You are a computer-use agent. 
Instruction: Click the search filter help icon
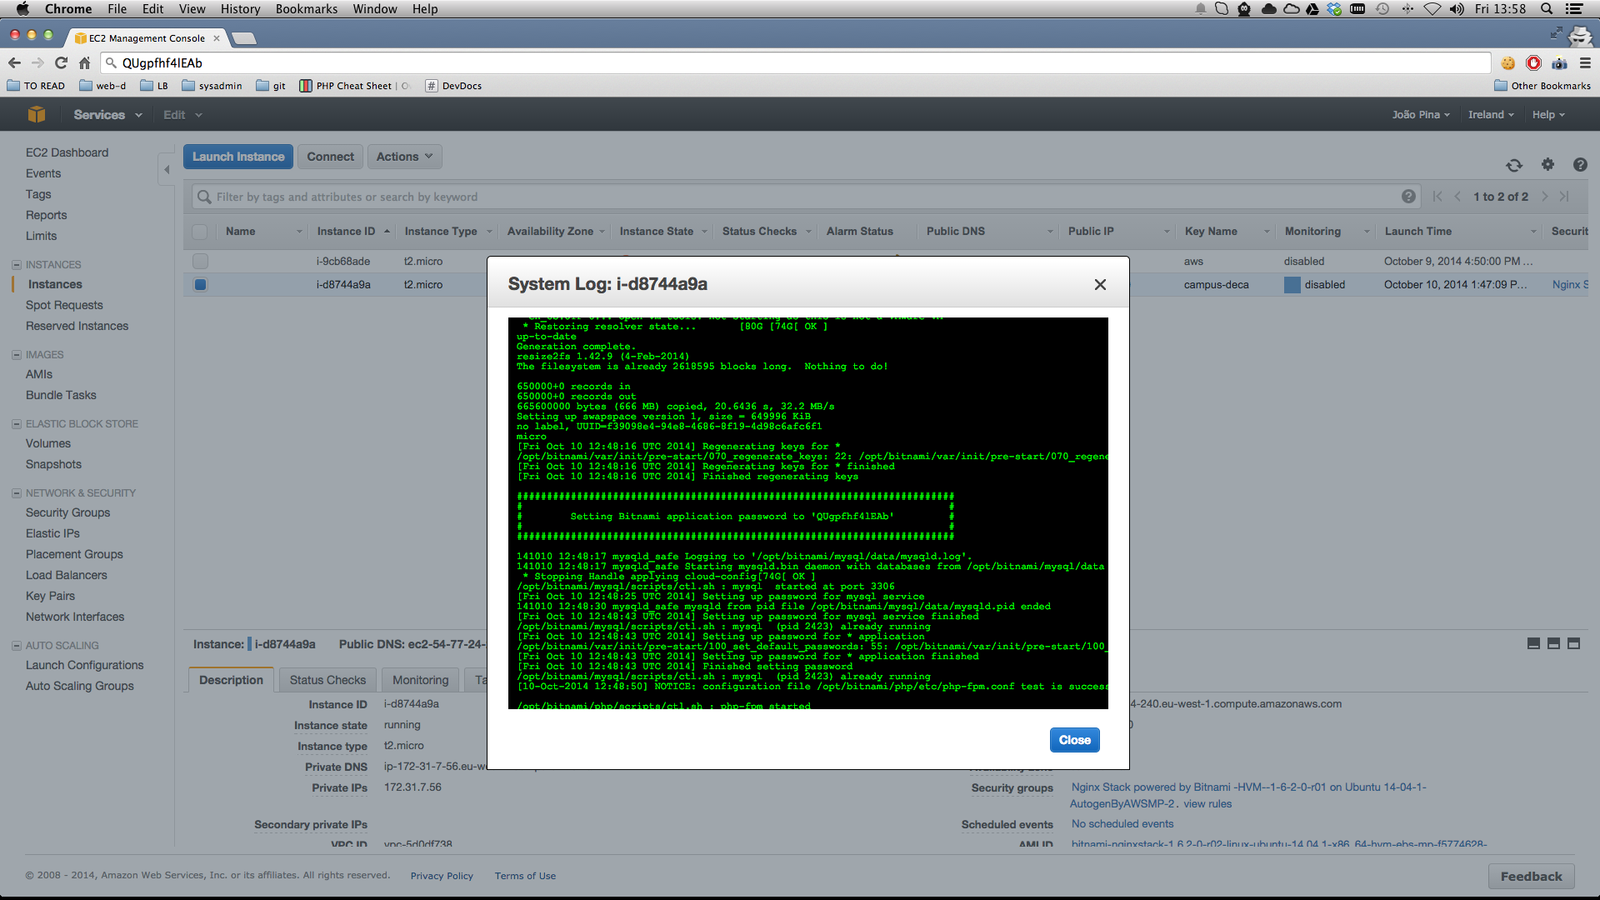pos(1408,197)
